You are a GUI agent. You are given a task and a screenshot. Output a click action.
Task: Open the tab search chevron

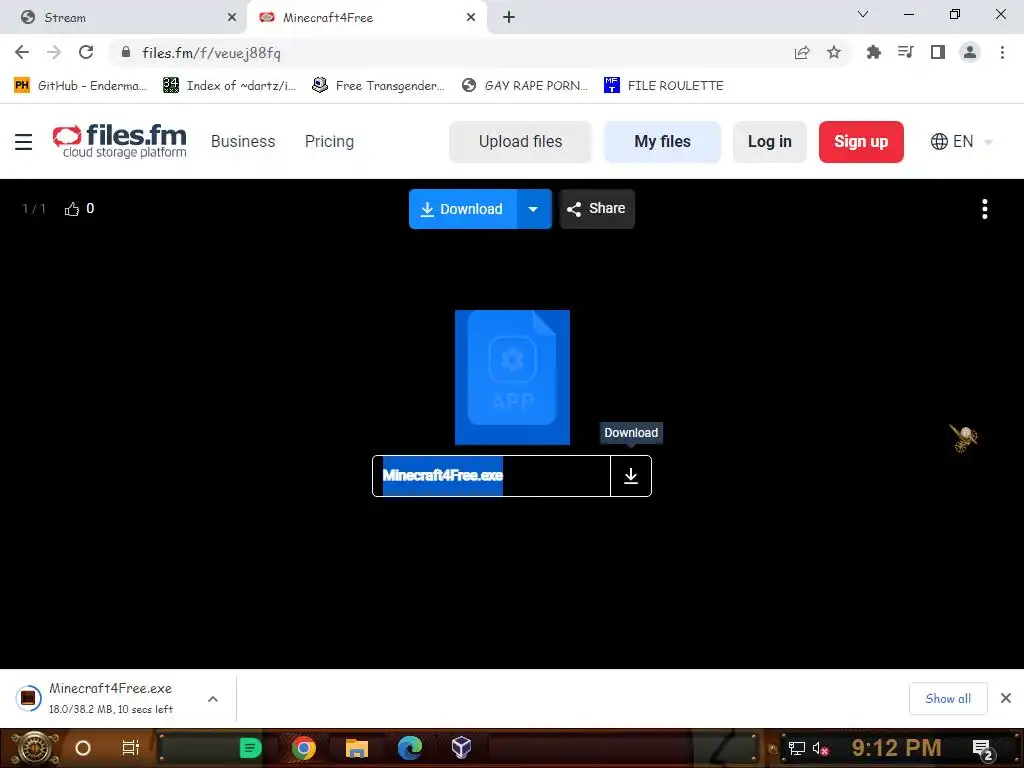coord(863,14)
